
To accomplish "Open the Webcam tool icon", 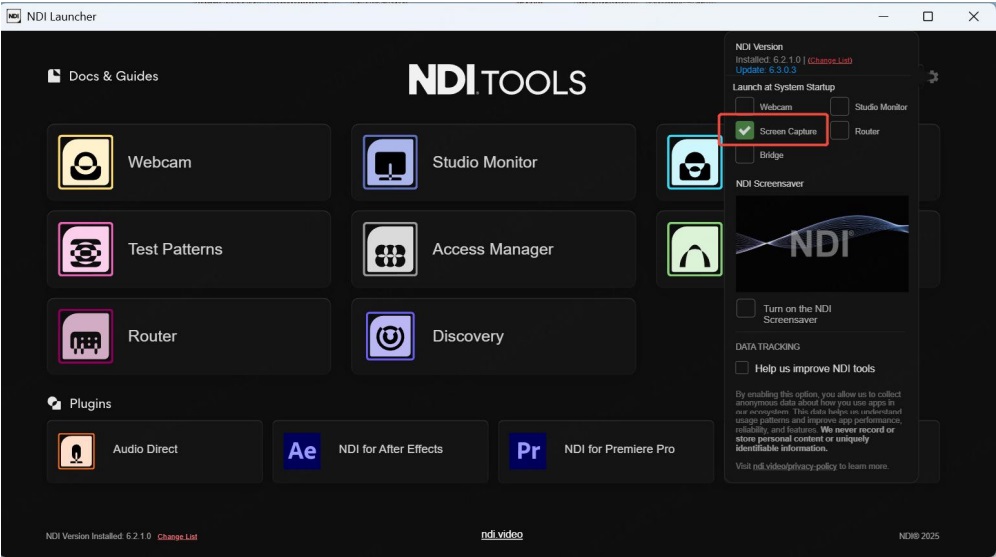I will point(86,162).
